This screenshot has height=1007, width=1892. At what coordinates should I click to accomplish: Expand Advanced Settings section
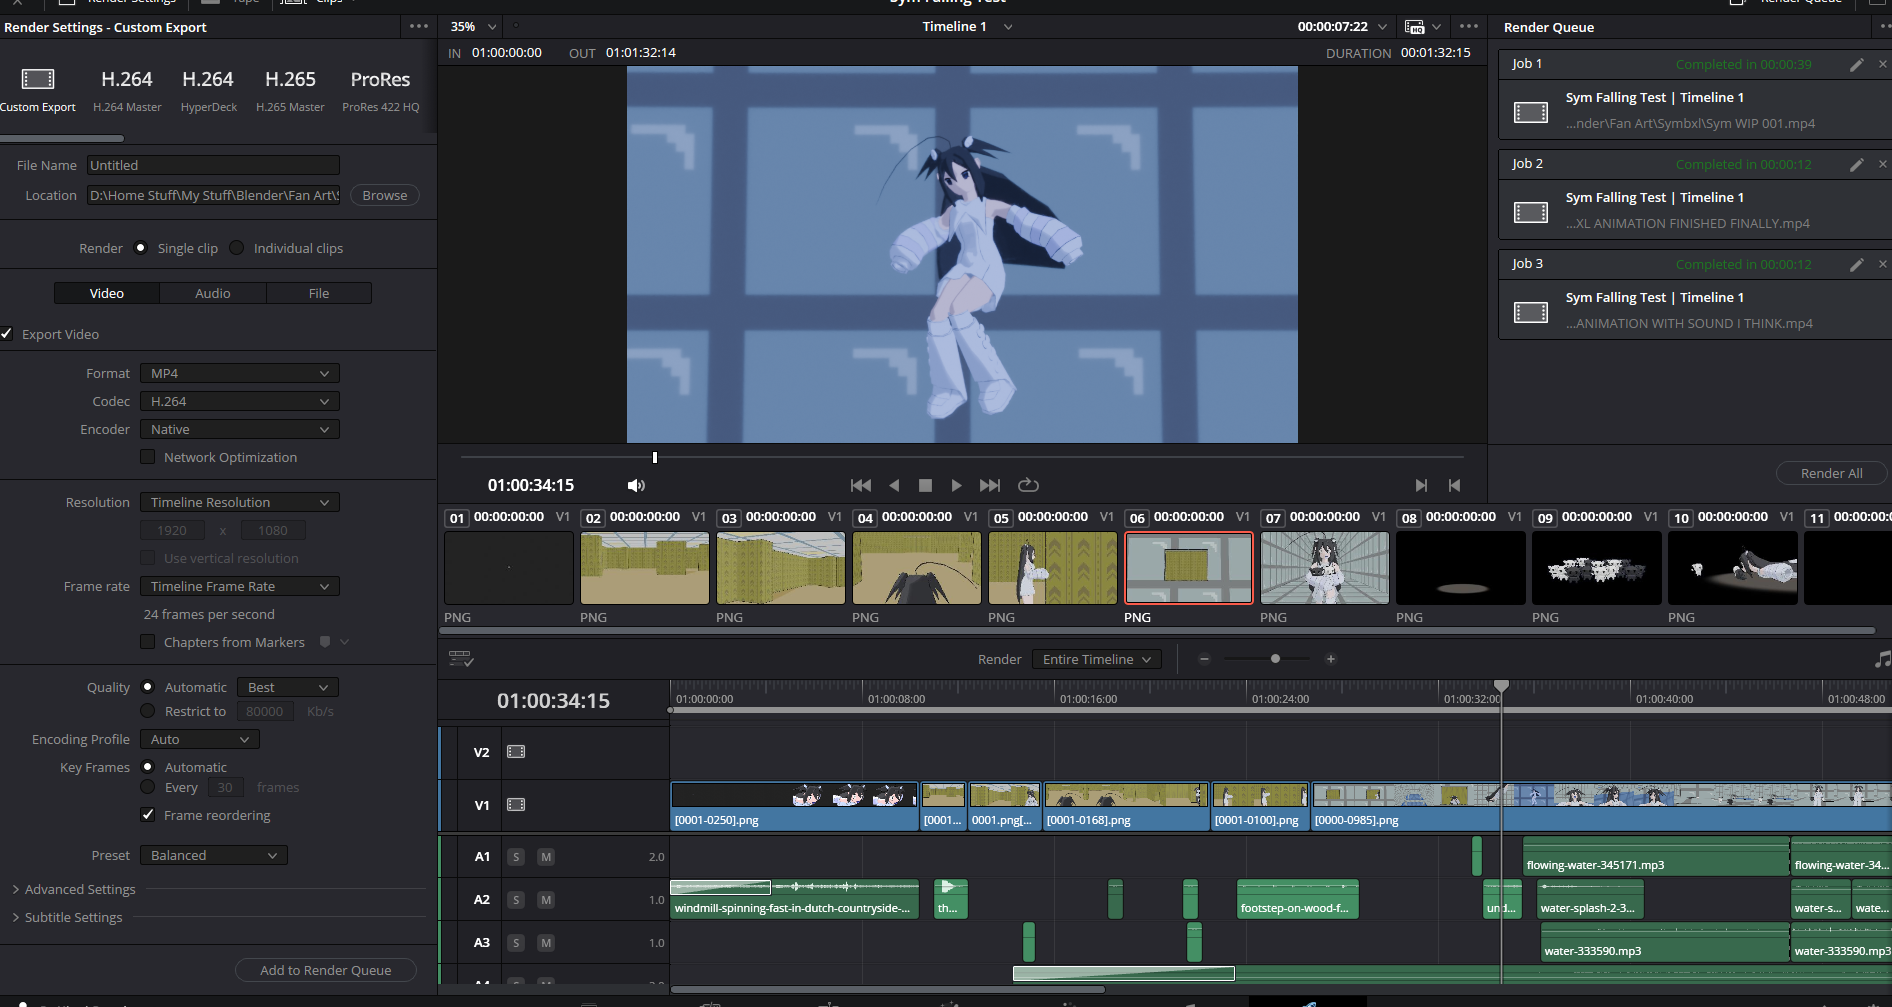pyautogui.click(x=74, y=889)
